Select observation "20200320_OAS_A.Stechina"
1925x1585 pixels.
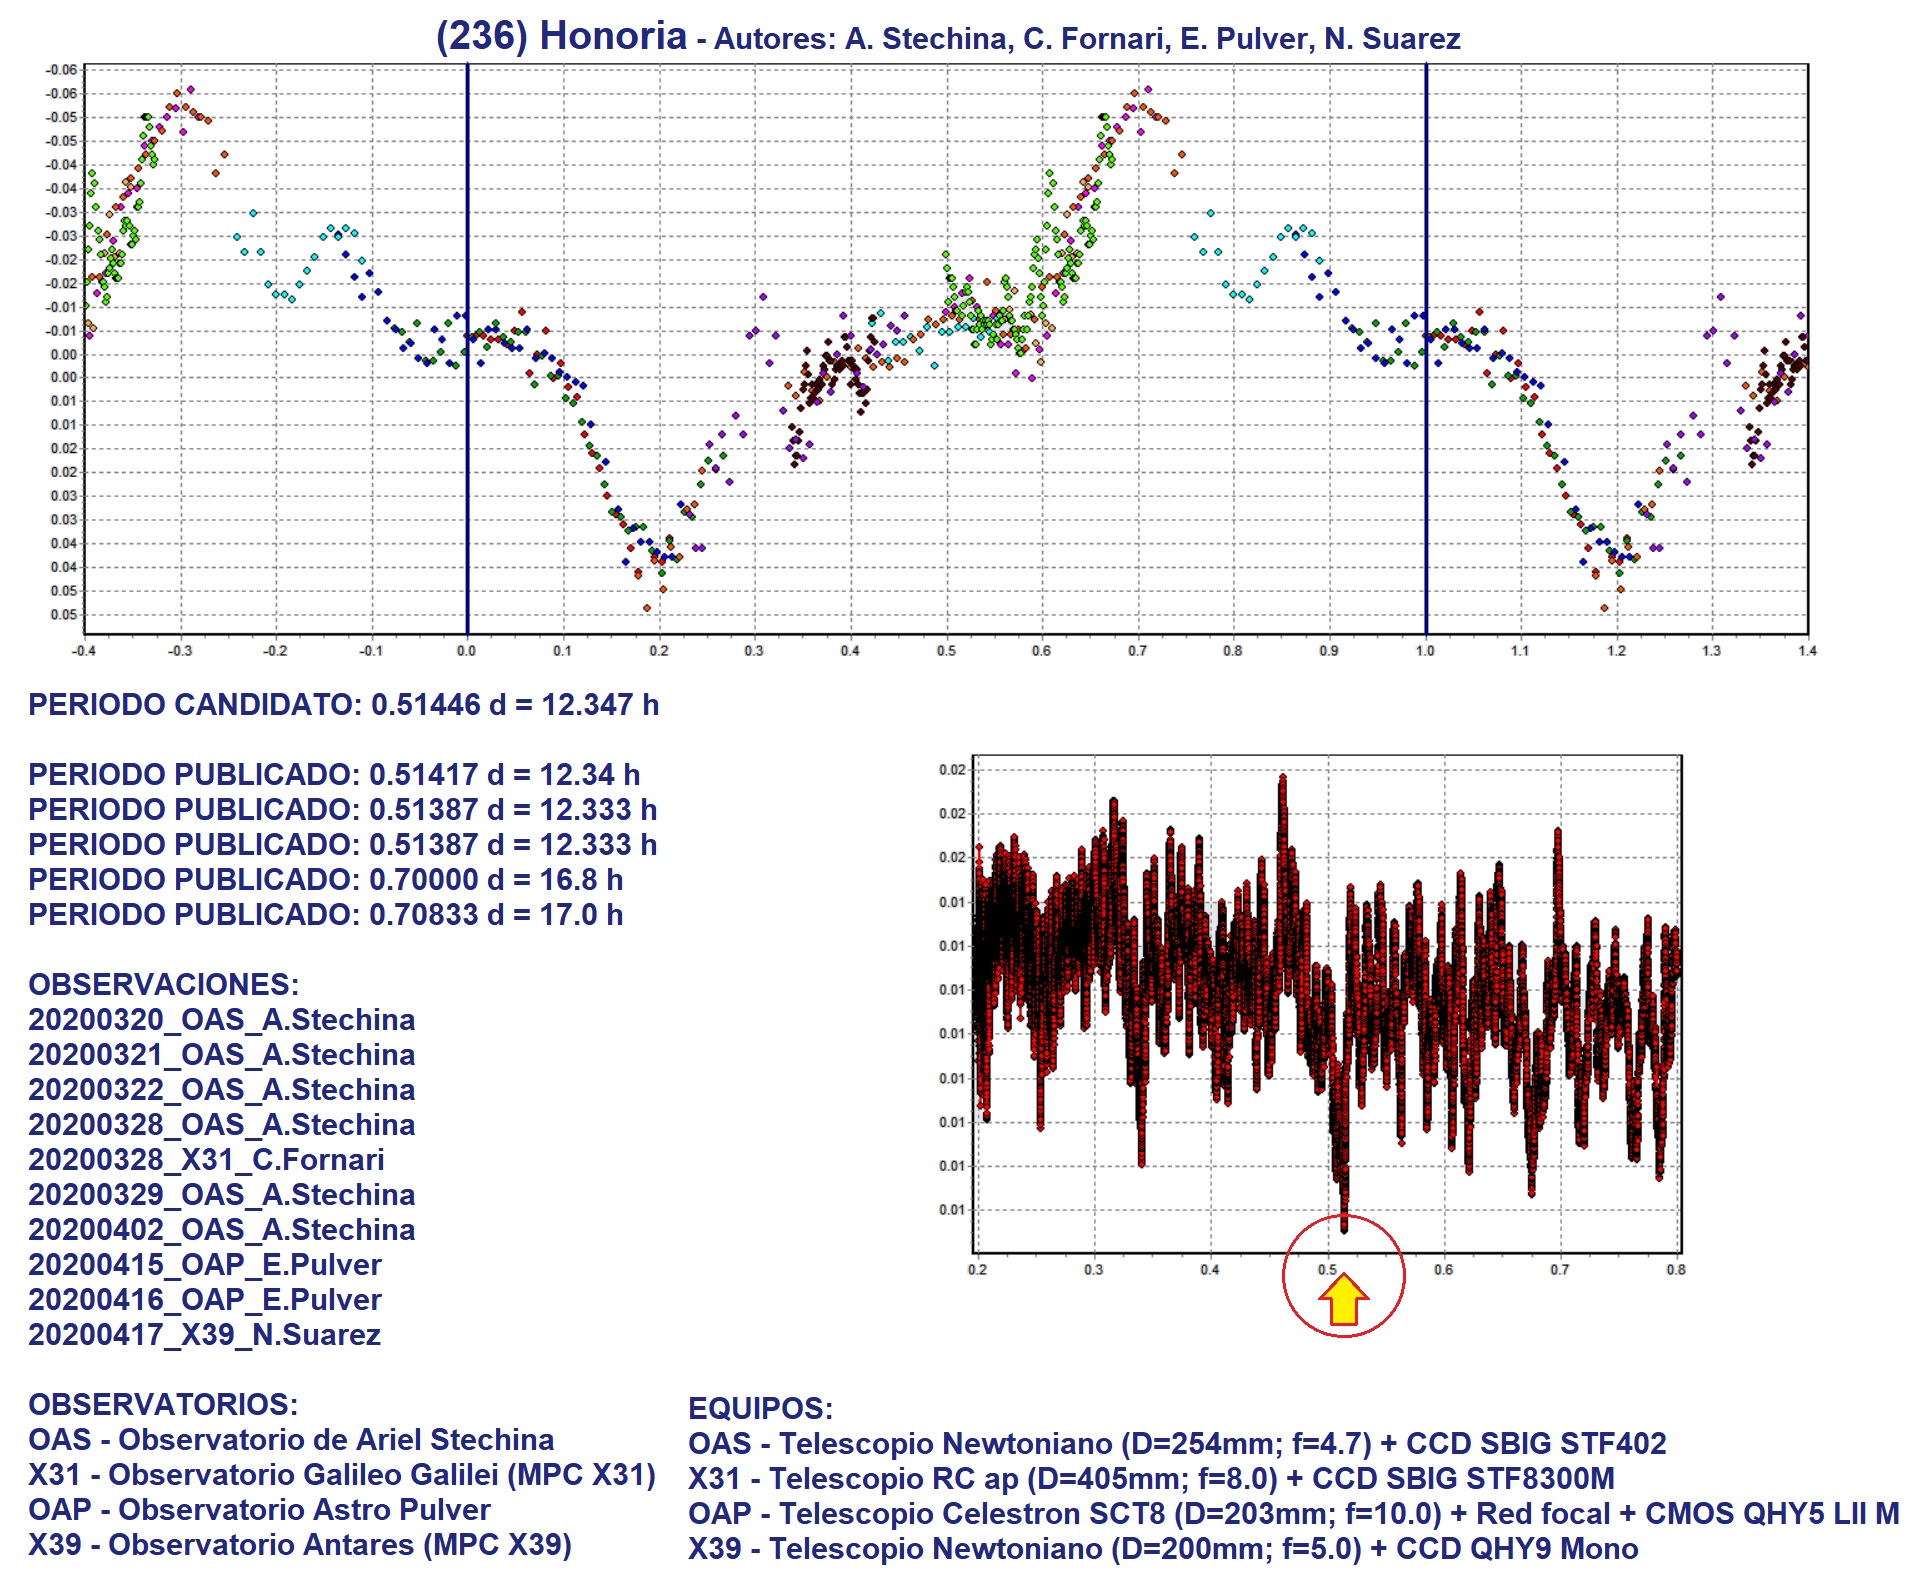(x=221, y=1020)
